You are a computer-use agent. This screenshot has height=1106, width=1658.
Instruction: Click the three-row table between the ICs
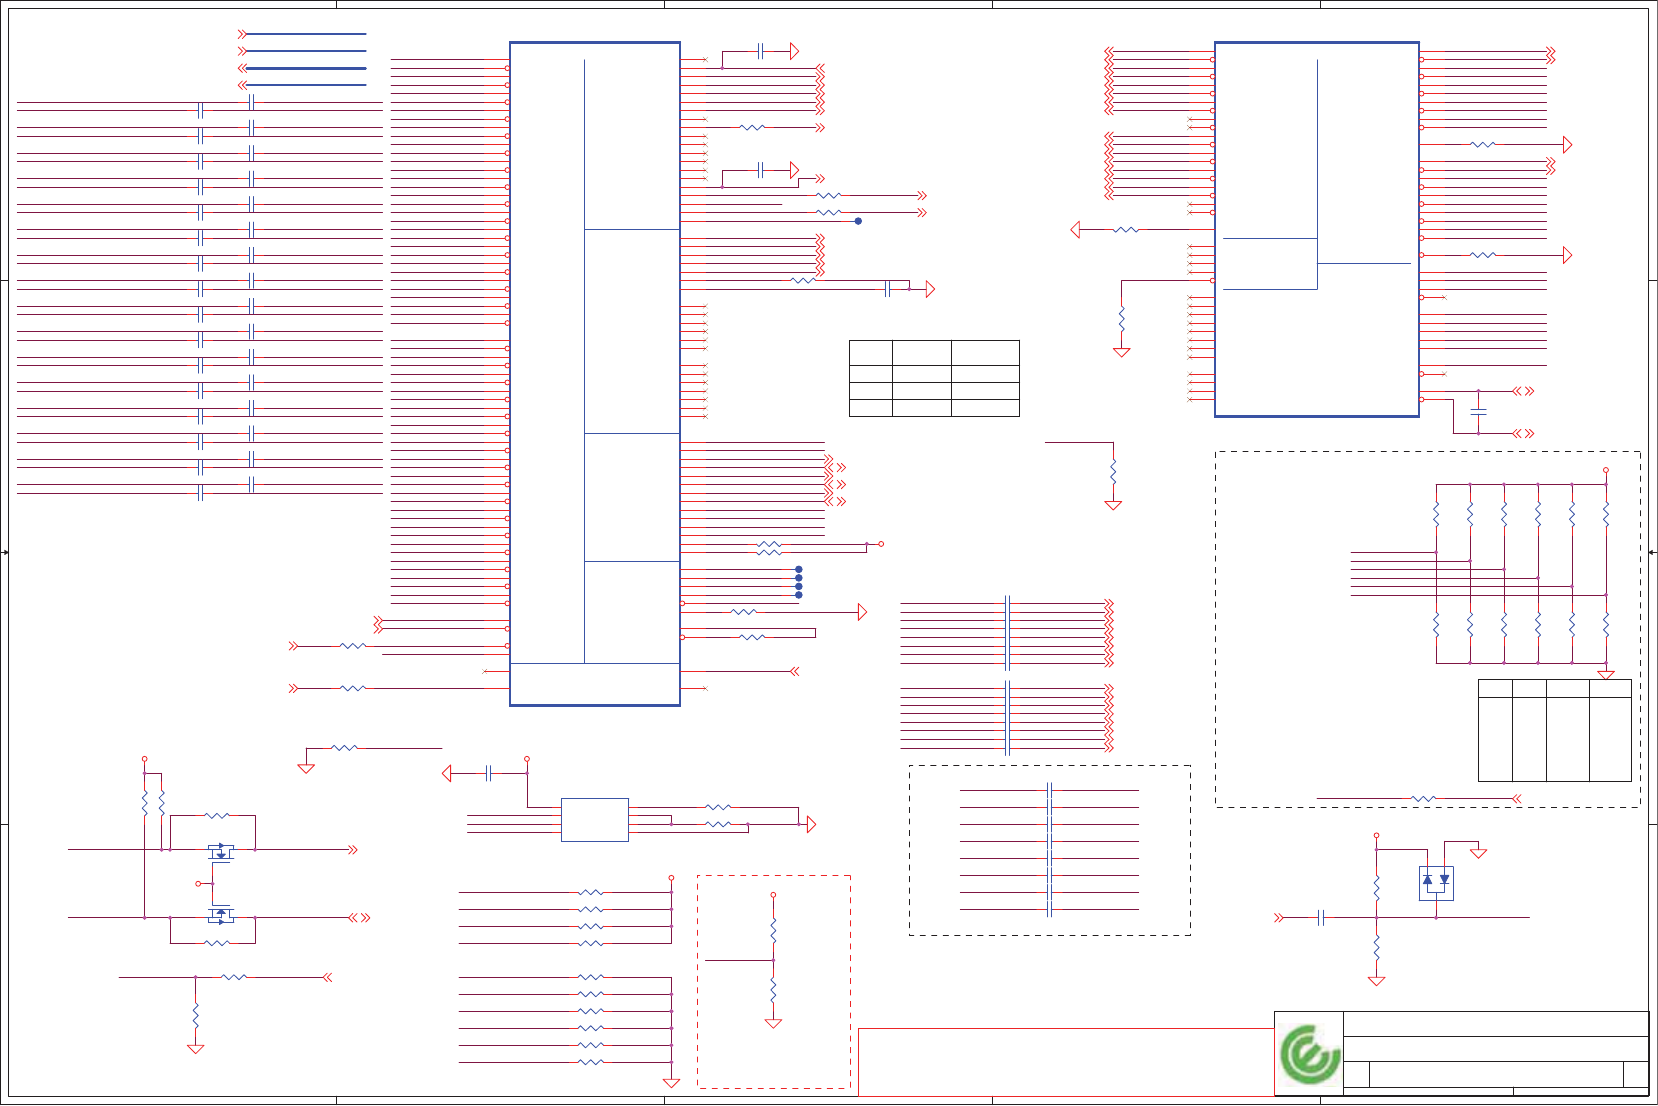pyautogui.click(x=934, y=378)
